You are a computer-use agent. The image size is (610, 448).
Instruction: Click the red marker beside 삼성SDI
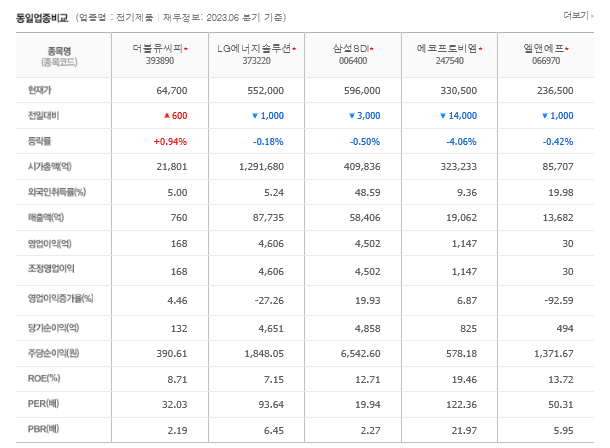[x=372, y=49]
